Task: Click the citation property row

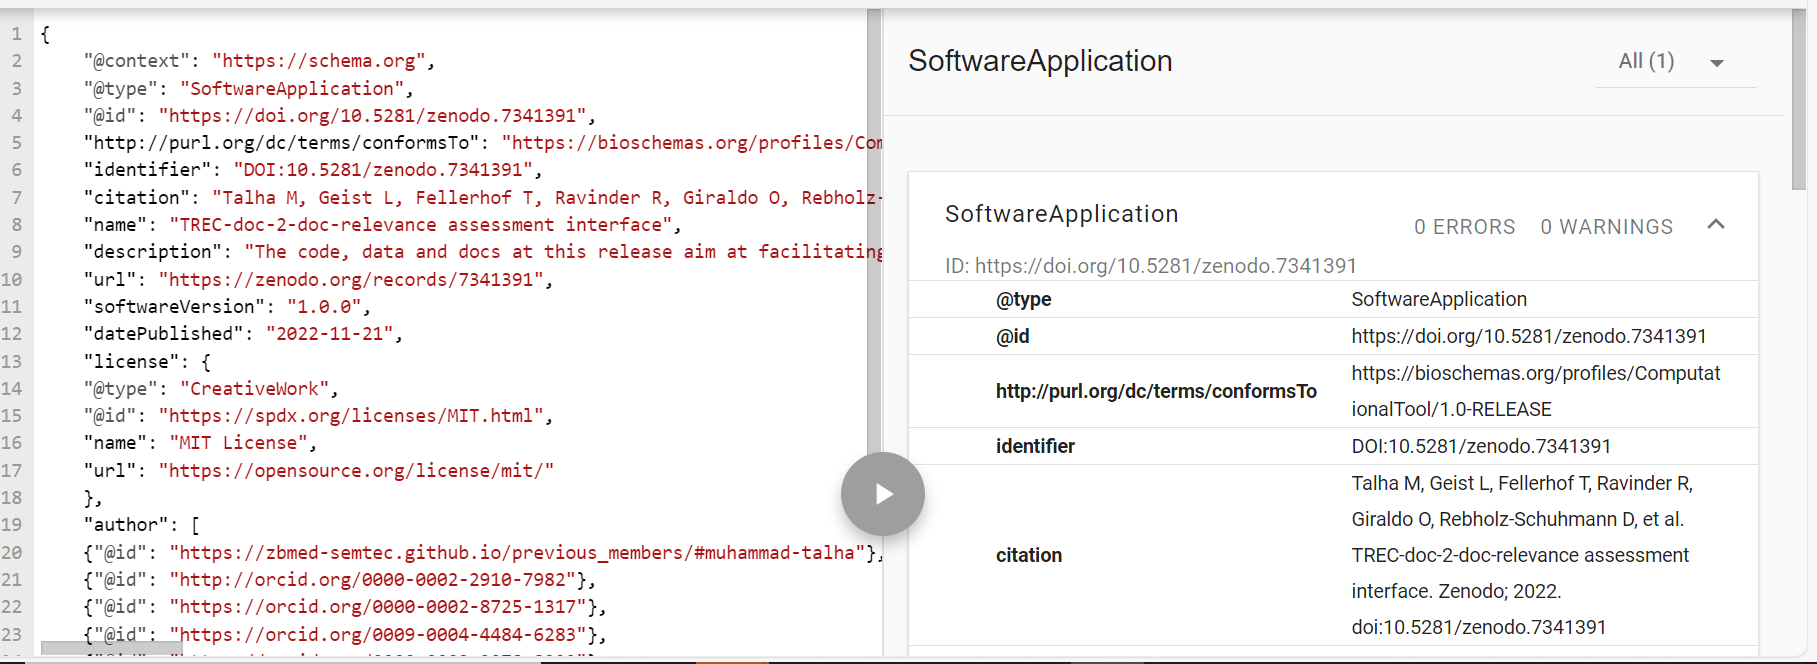Action: click(x=1028, y=555)
